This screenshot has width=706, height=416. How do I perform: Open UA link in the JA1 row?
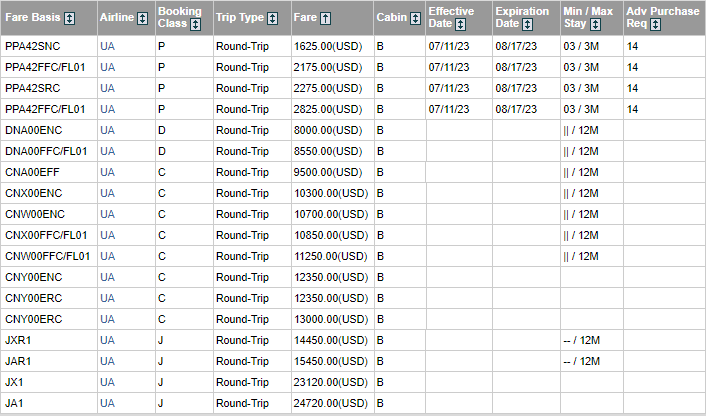(108, 403)
